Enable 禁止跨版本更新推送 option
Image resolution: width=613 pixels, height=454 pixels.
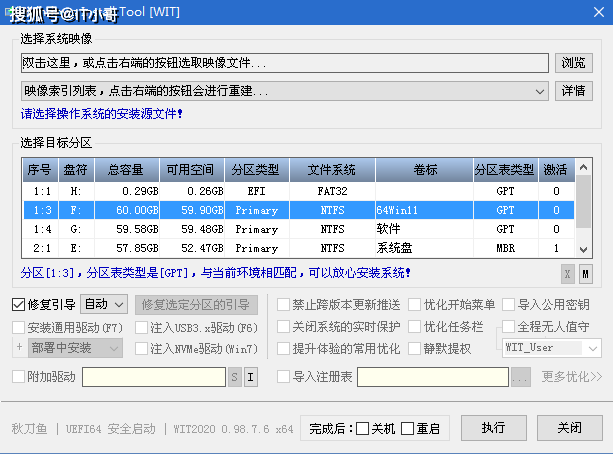[283, 305]
